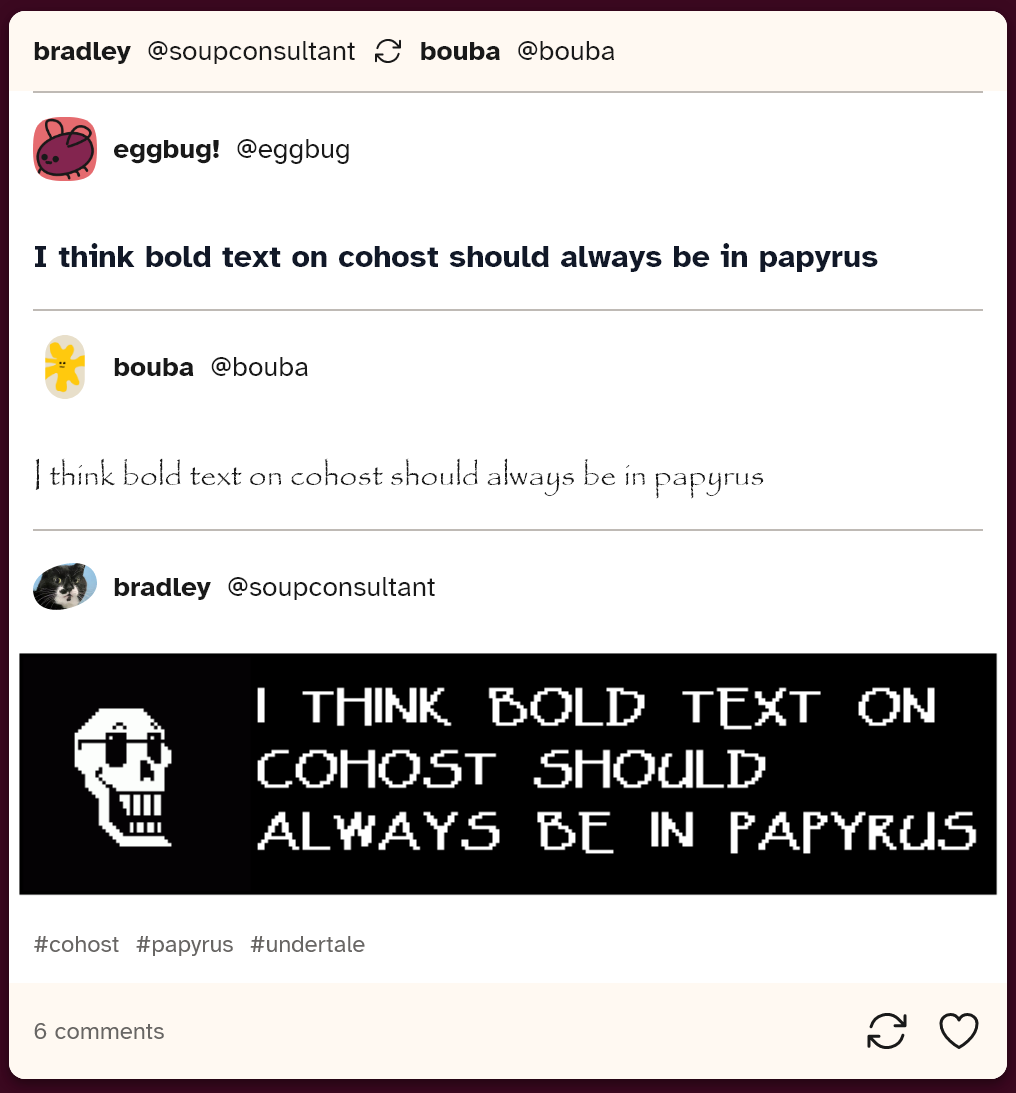Select the #cohost tag
The height and width of the screenshot is (1093, 1016).
pyautogui.click(x=77, y=945)
